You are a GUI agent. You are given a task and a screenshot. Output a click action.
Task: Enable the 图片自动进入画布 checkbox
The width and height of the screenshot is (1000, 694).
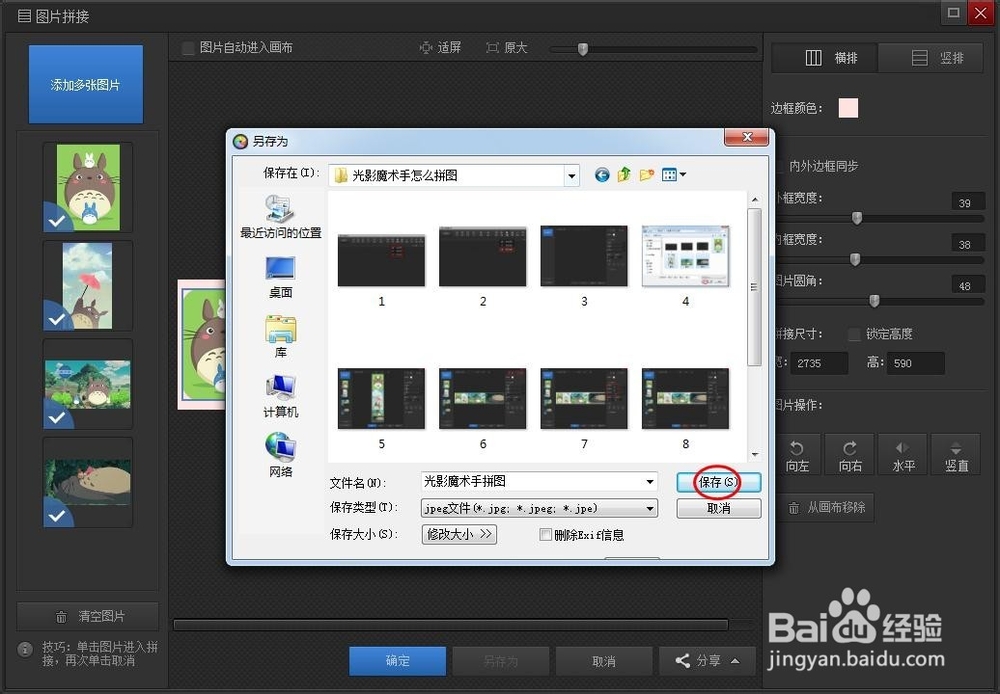click(188, 47)
